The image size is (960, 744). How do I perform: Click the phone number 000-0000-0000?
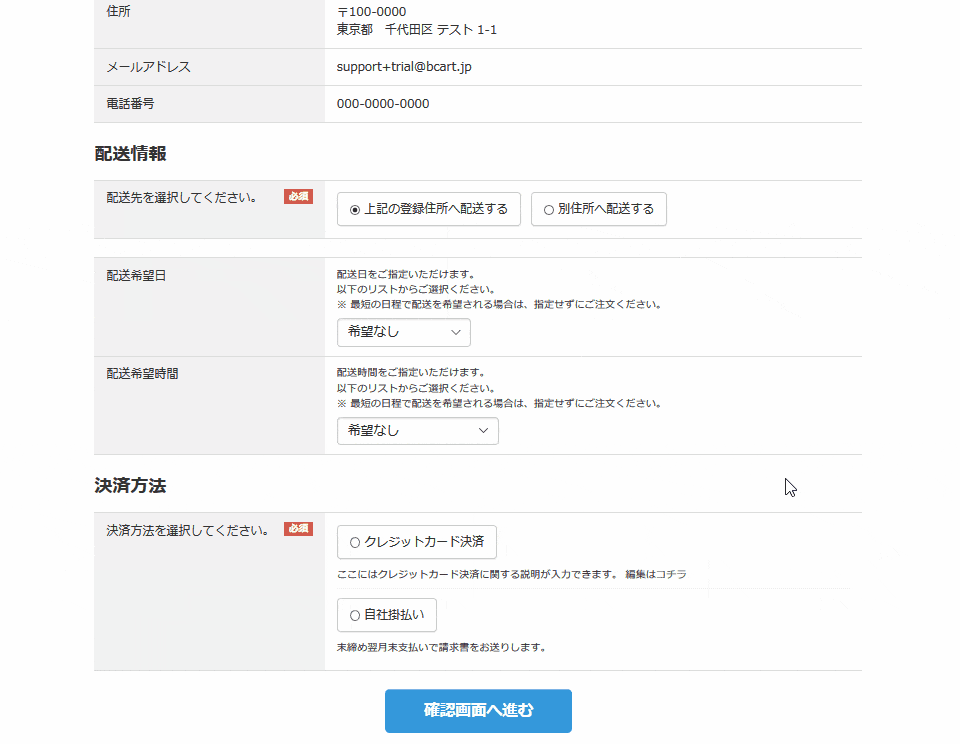tap(383, 104)
